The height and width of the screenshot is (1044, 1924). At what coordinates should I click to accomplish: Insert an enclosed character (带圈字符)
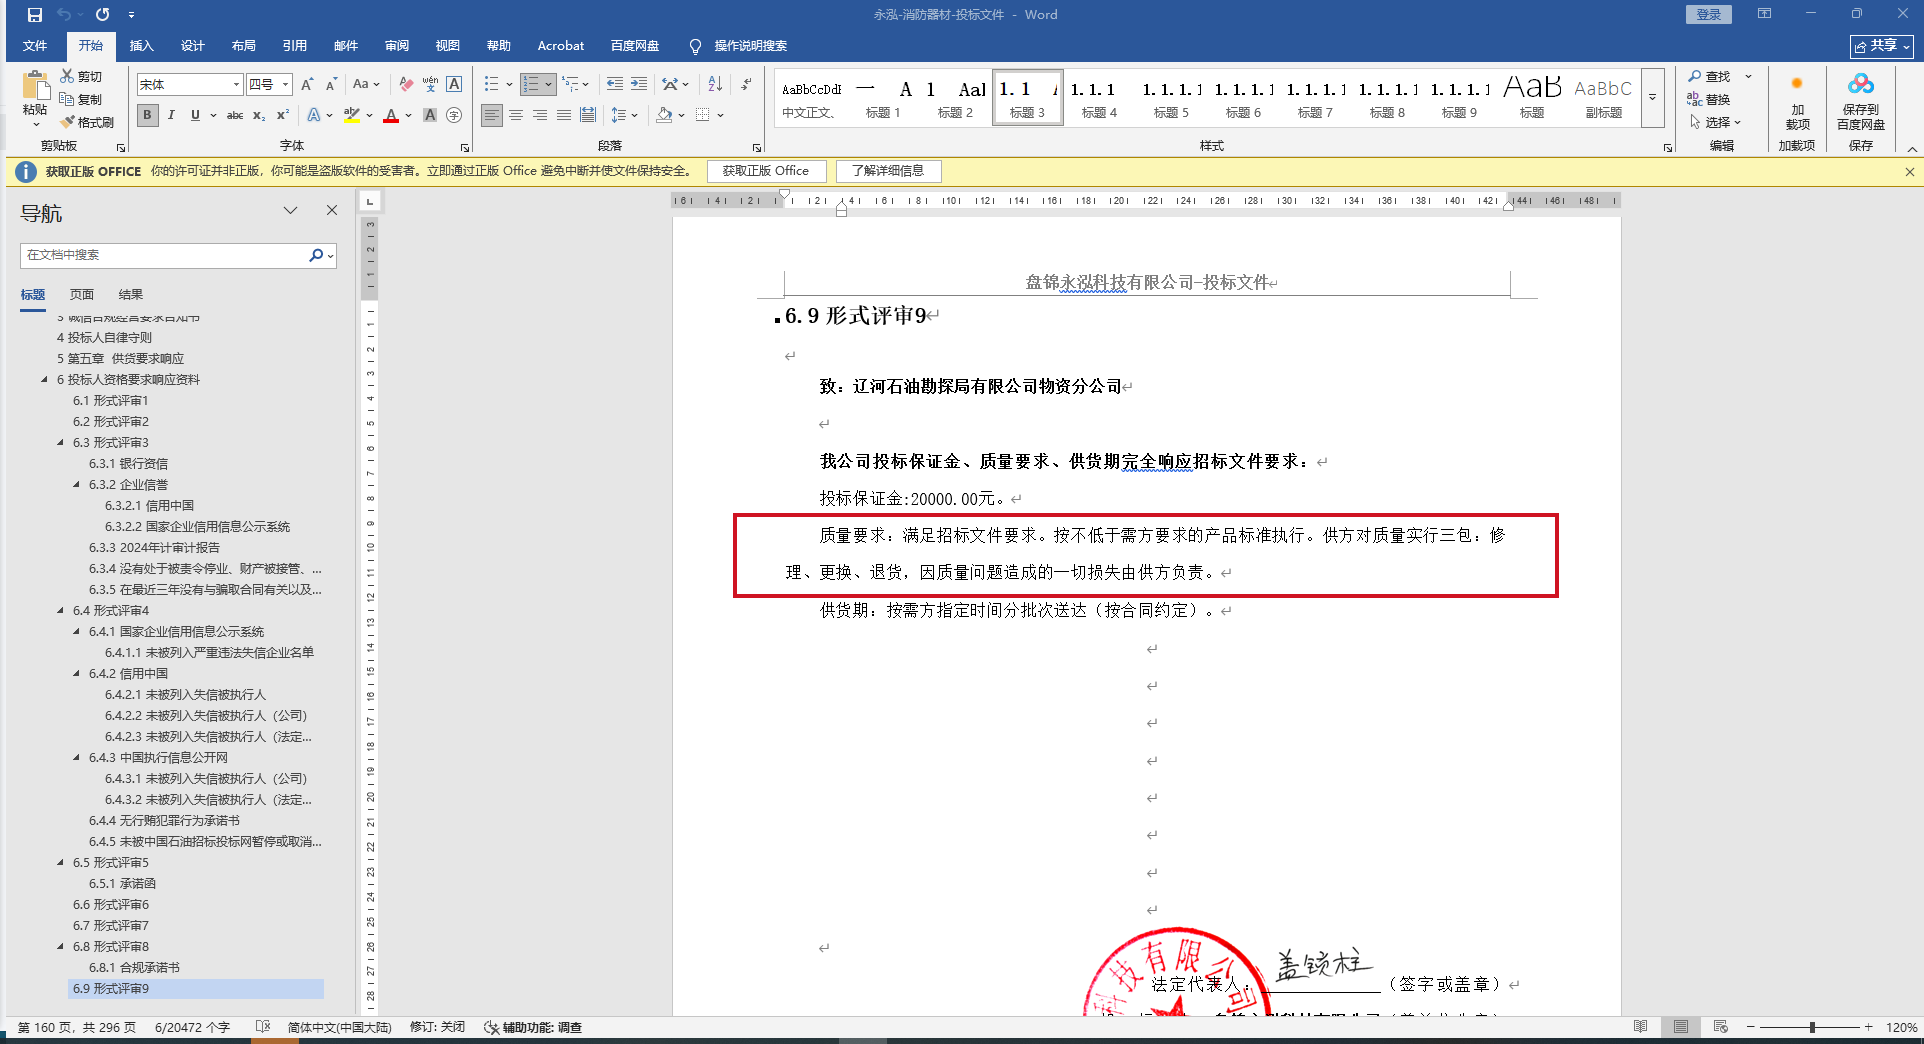point(454,116)
